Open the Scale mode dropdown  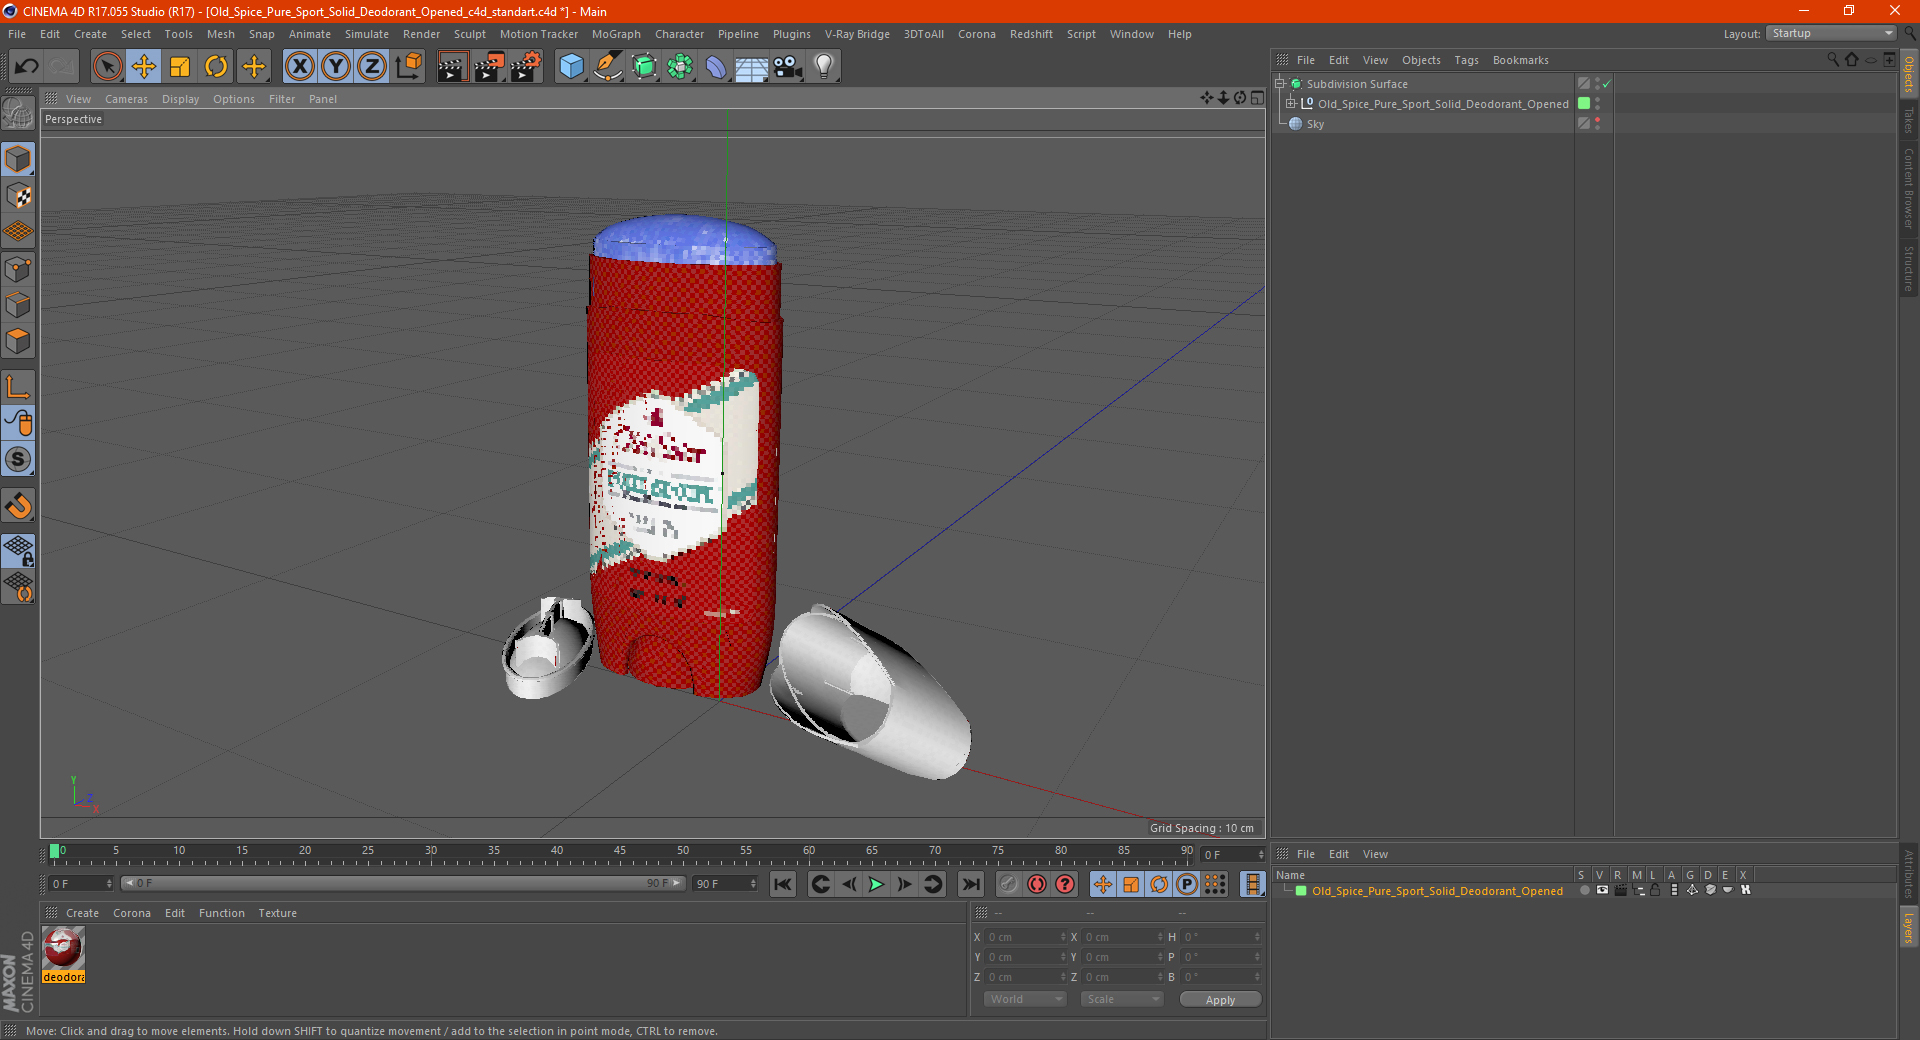click(x=1122, y=999)
